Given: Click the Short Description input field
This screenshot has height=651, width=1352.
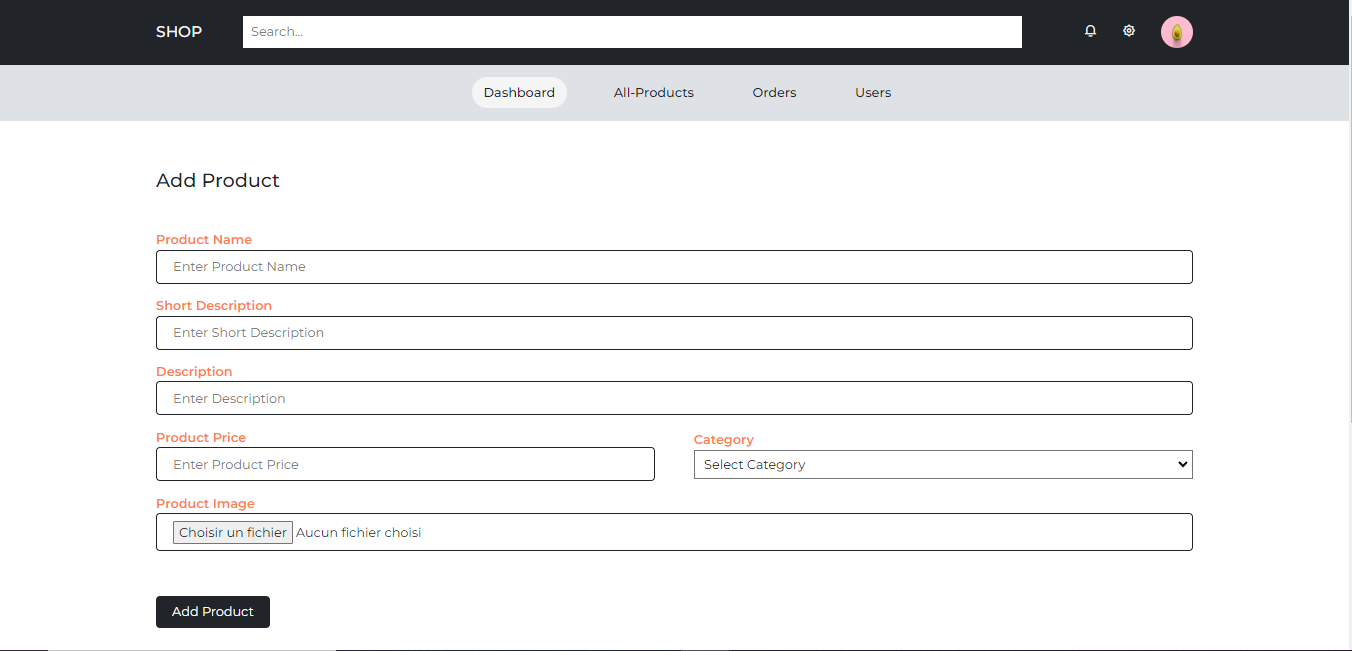Looking at the screenshot, I should coord(674,332).
